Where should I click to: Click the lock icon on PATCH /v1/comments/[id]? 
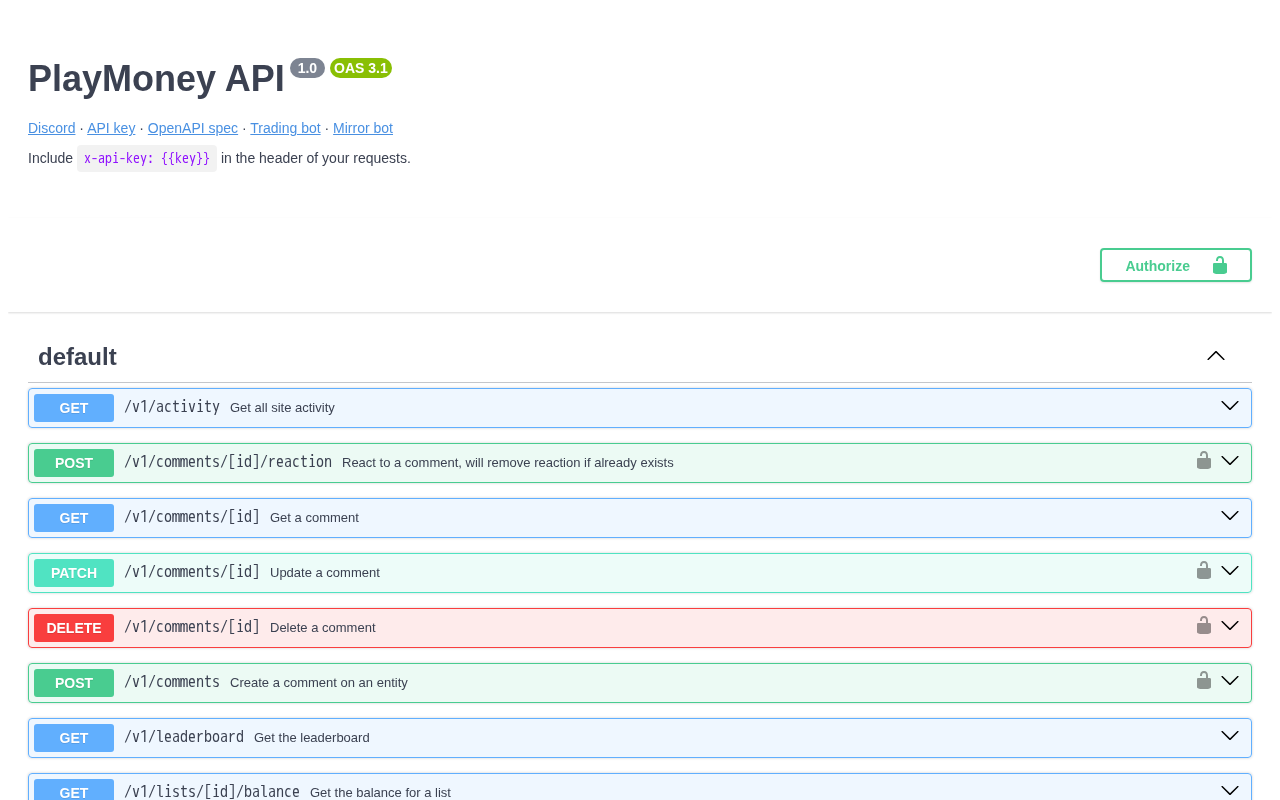1204,571
